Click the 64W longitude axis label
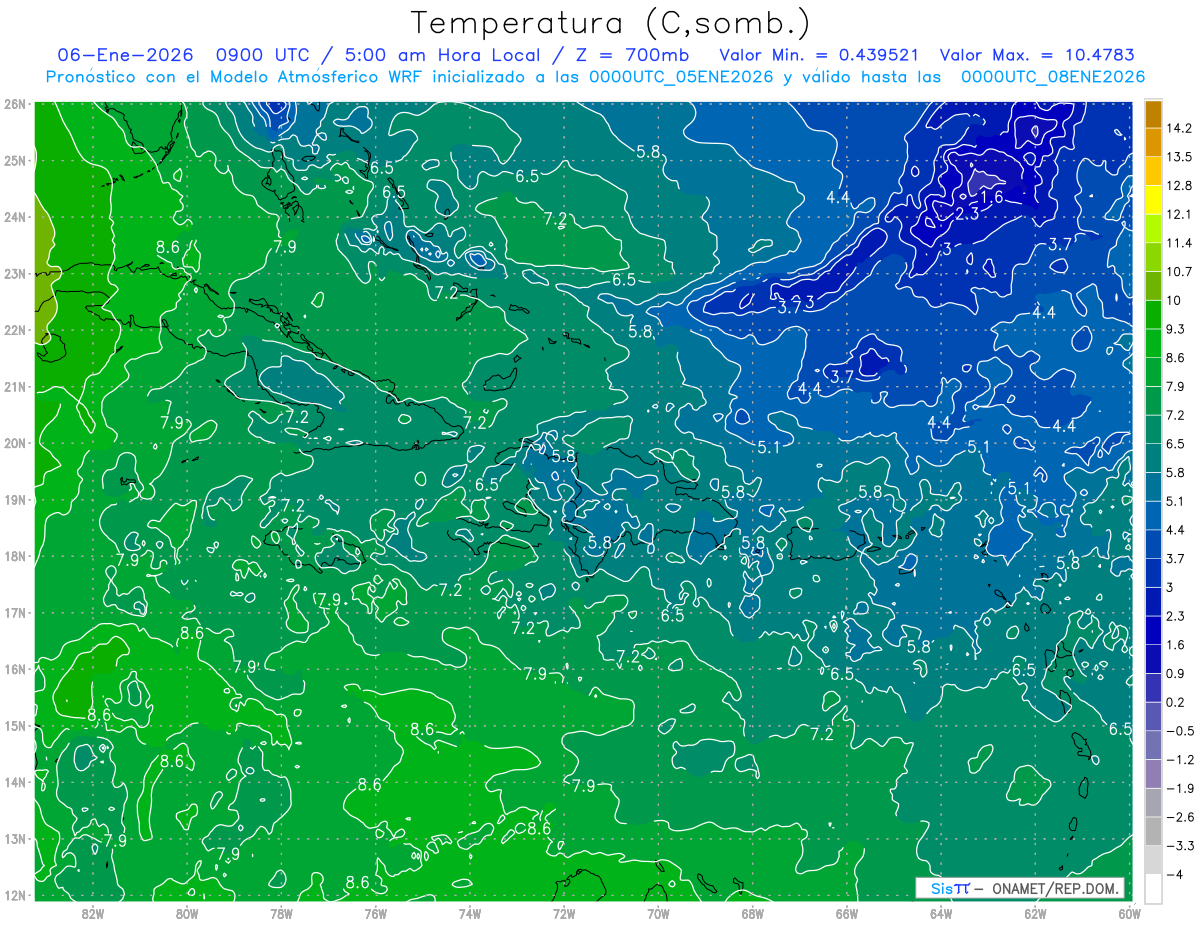The image size is (1200, 927). pos(941,913)
